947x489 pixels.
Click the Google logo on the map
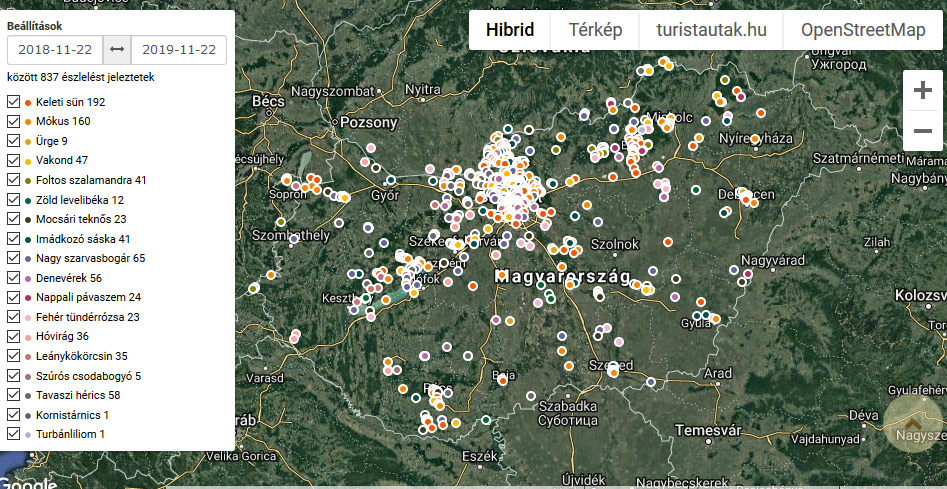tap(28, 483)
